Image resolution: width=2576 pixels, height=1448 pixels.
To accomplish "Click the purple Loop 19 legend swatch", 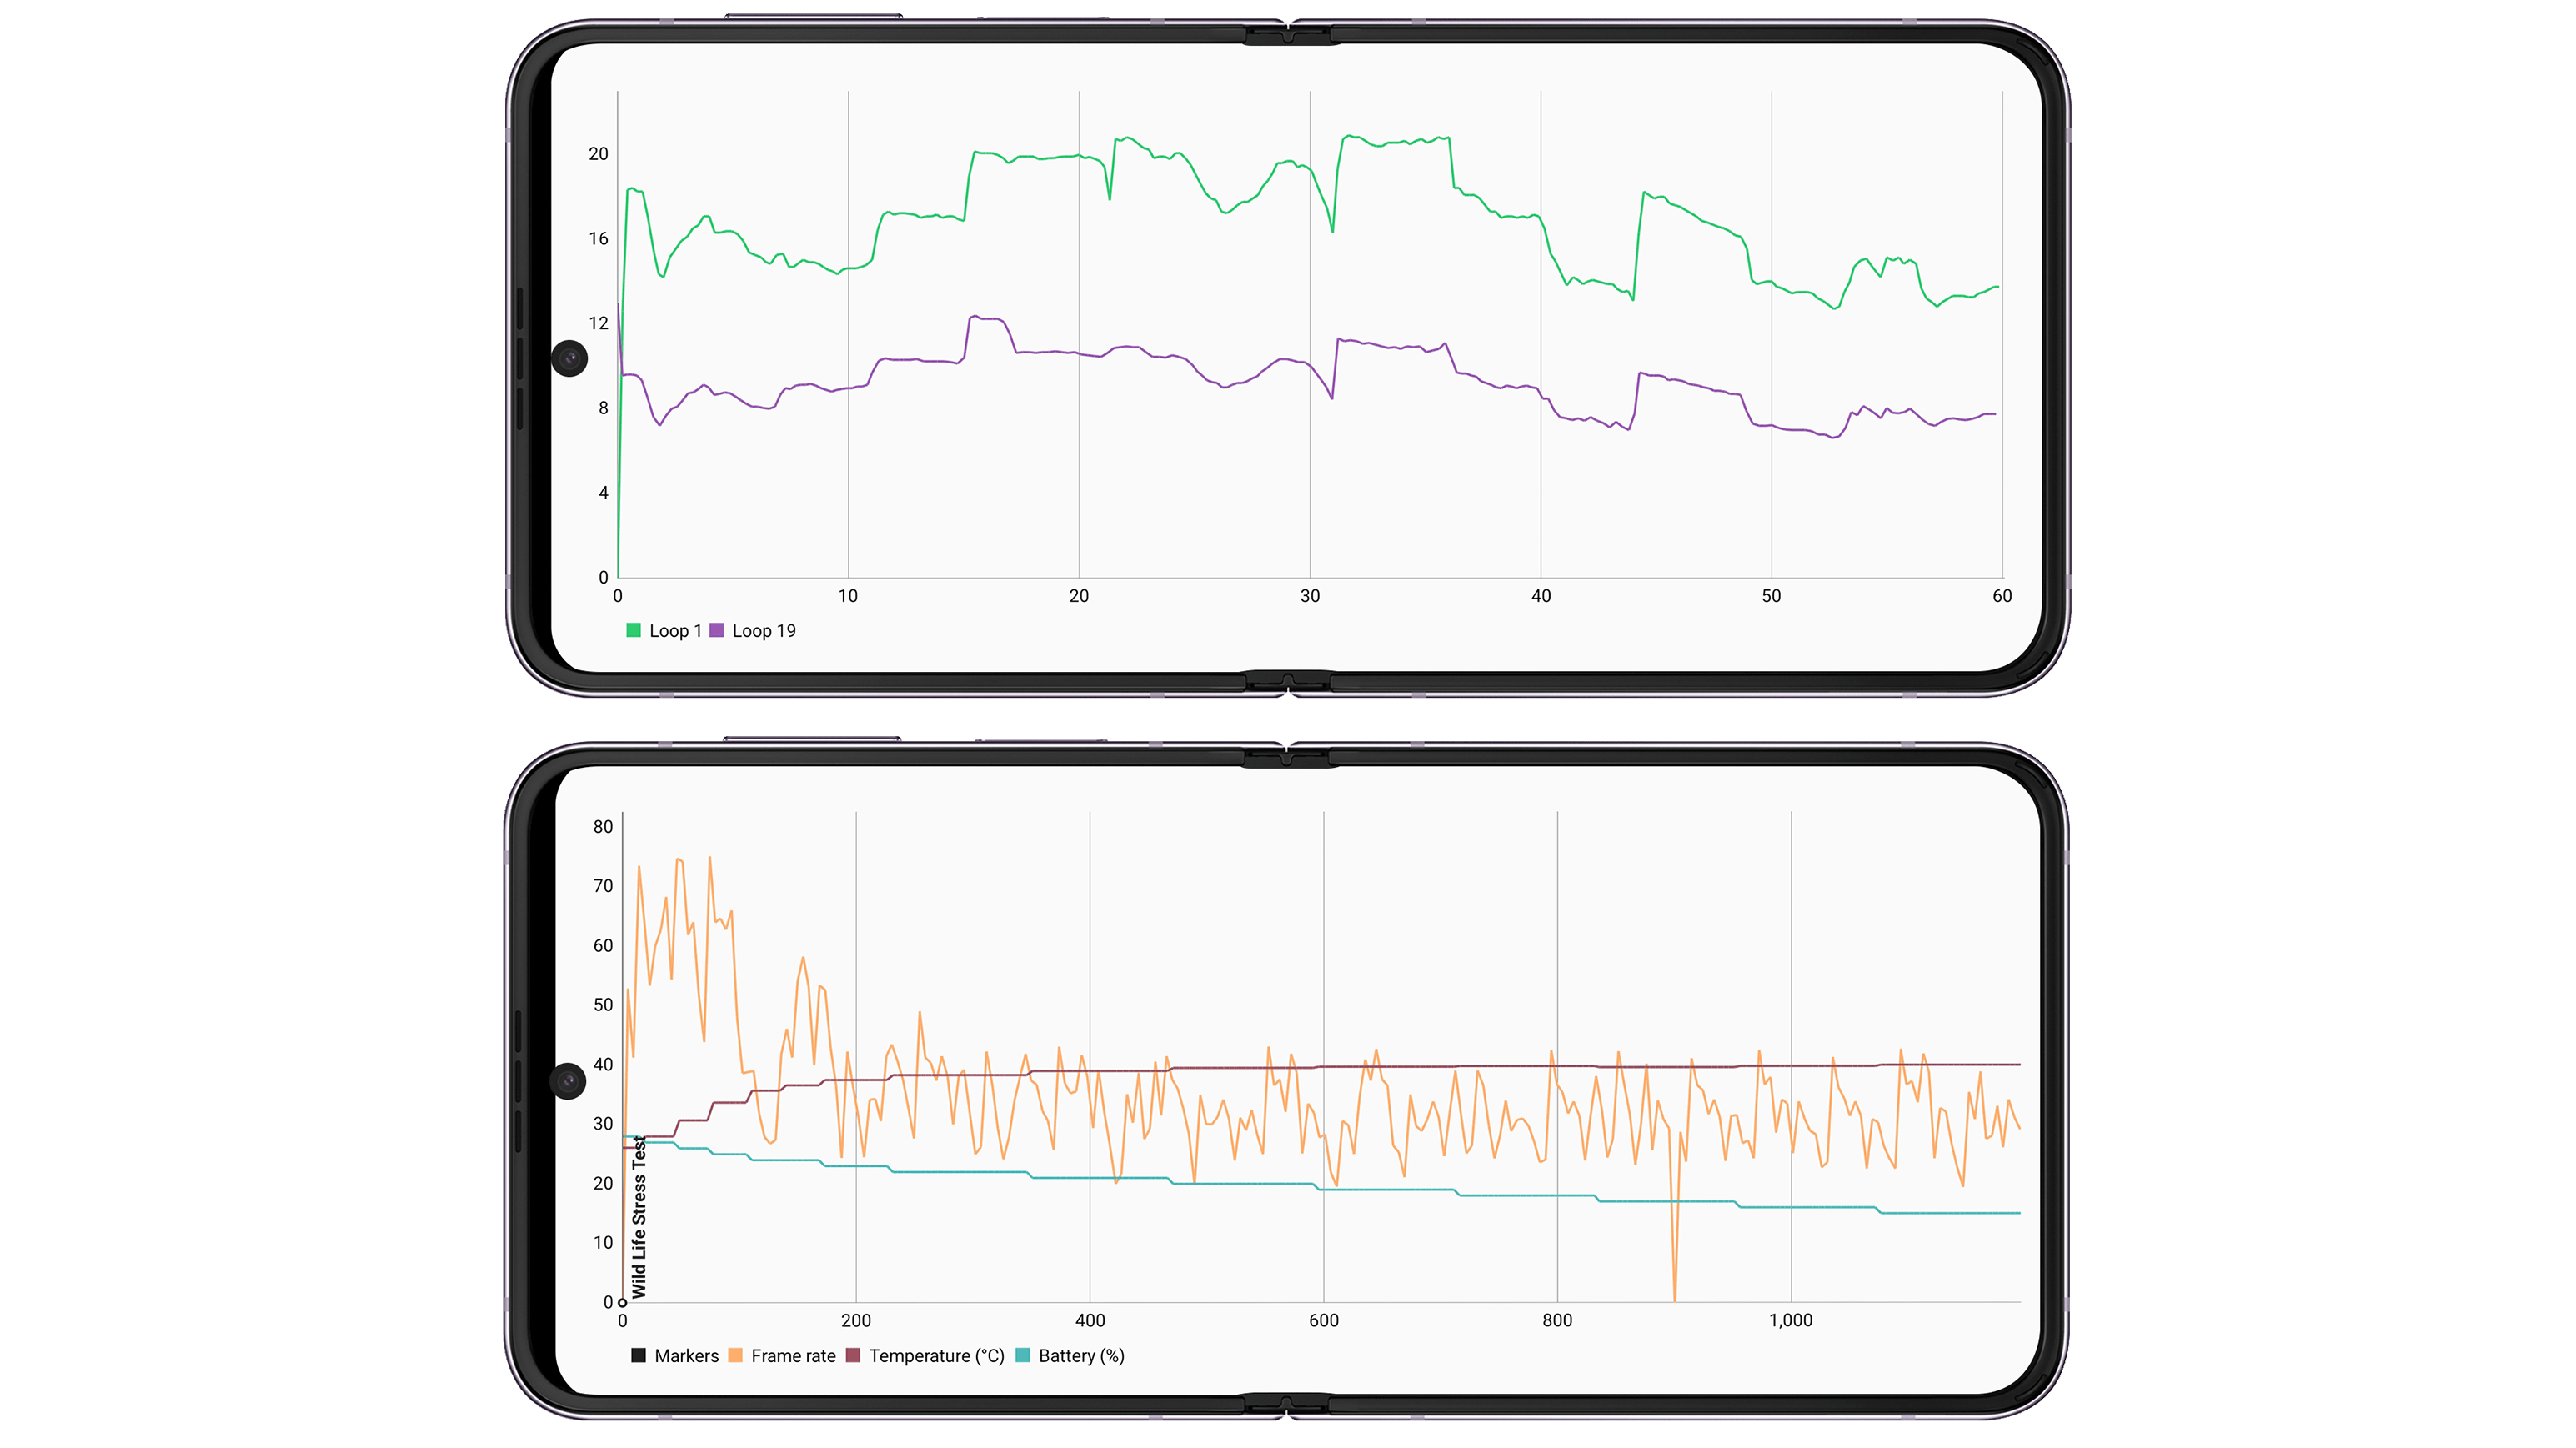I will coord(716,630).
